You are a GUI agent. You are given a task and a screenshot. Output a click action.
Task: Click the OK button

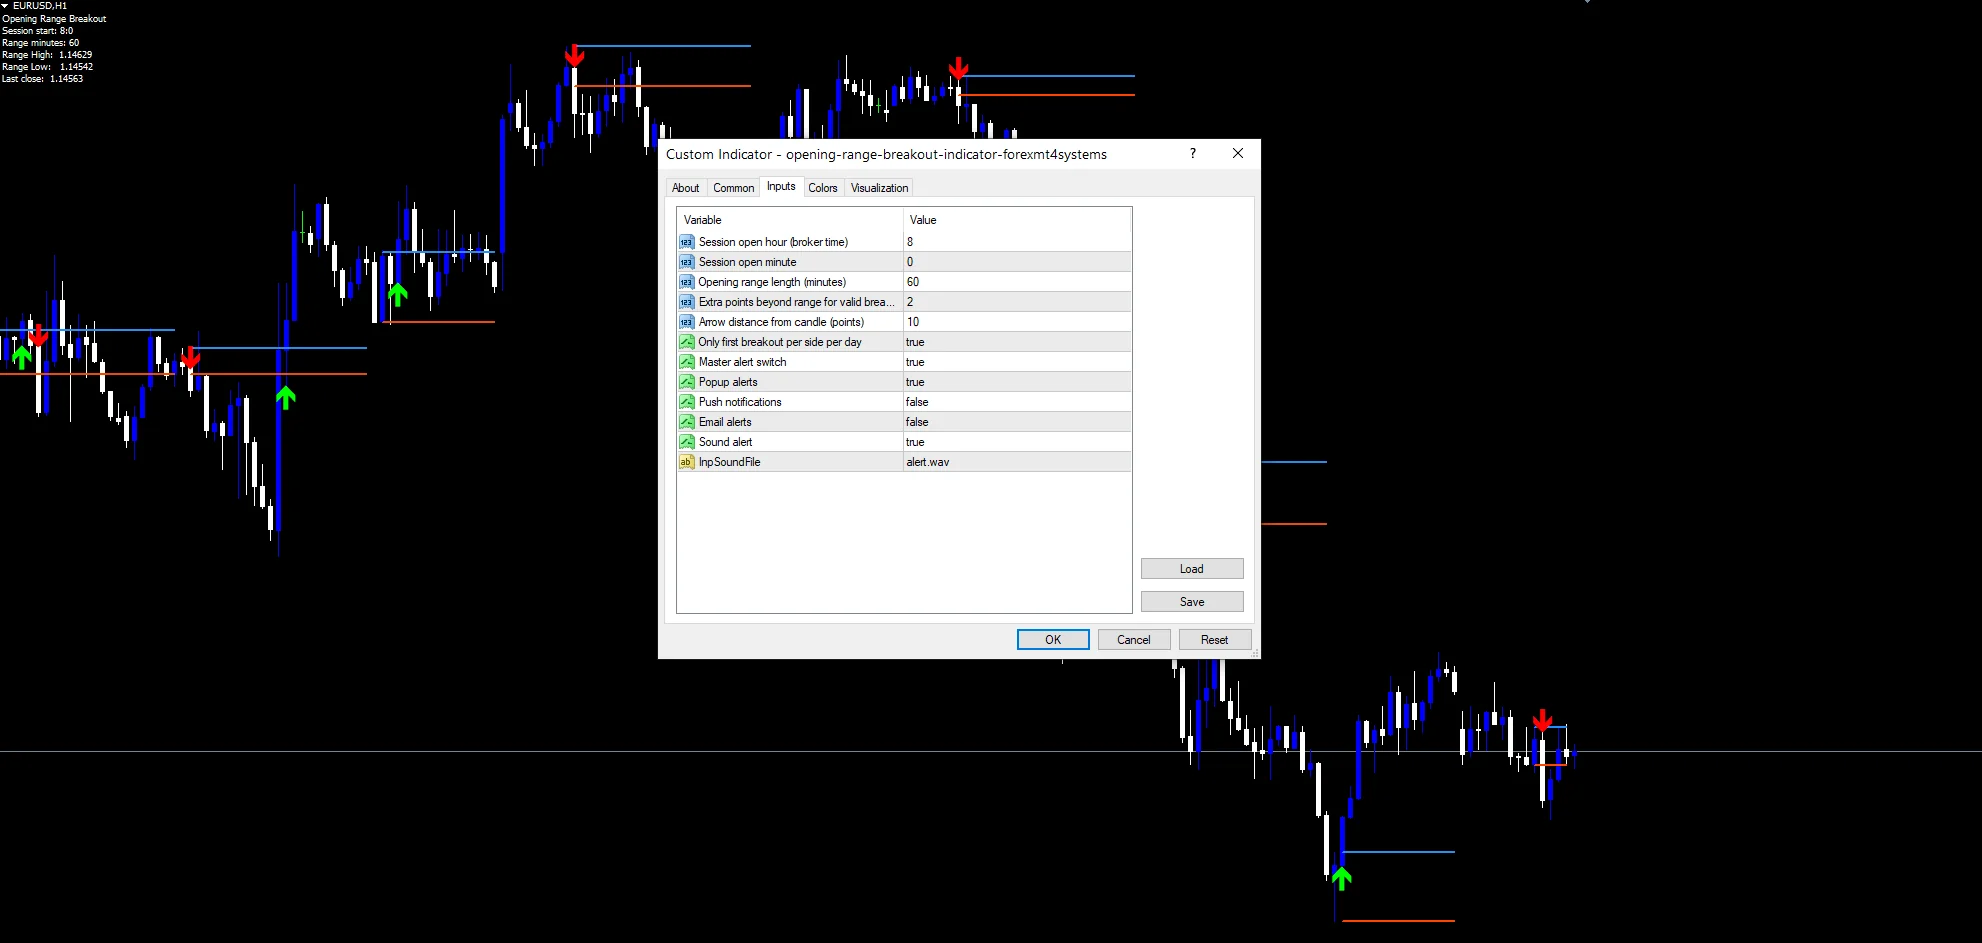pos(1053,640)
